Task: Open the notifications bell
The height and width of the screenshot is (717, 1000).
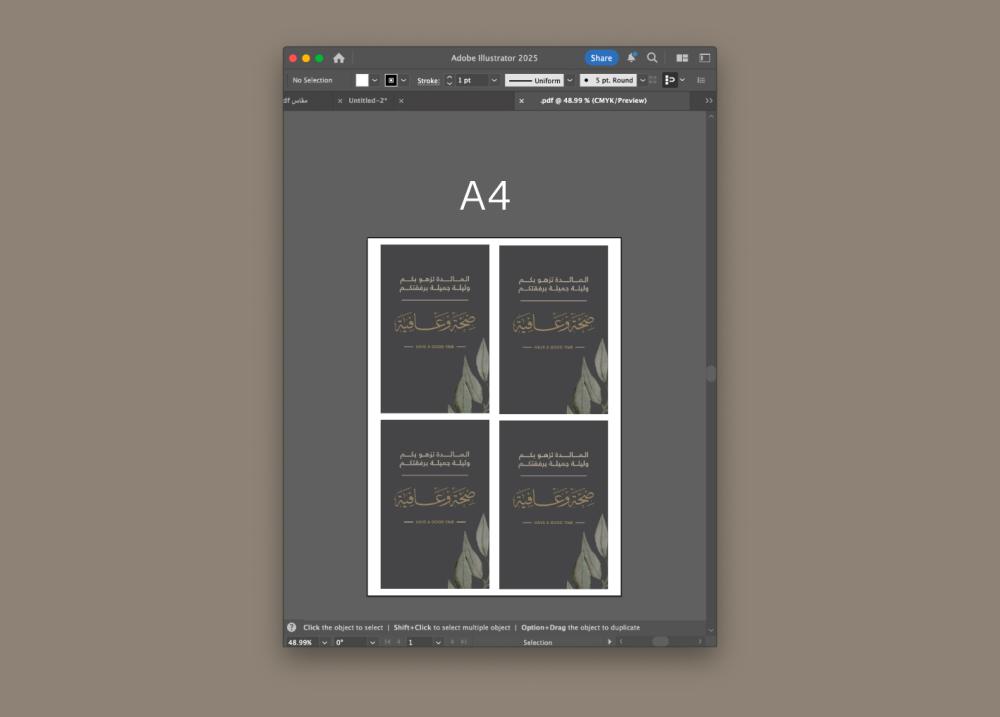Action: point(631,58)
